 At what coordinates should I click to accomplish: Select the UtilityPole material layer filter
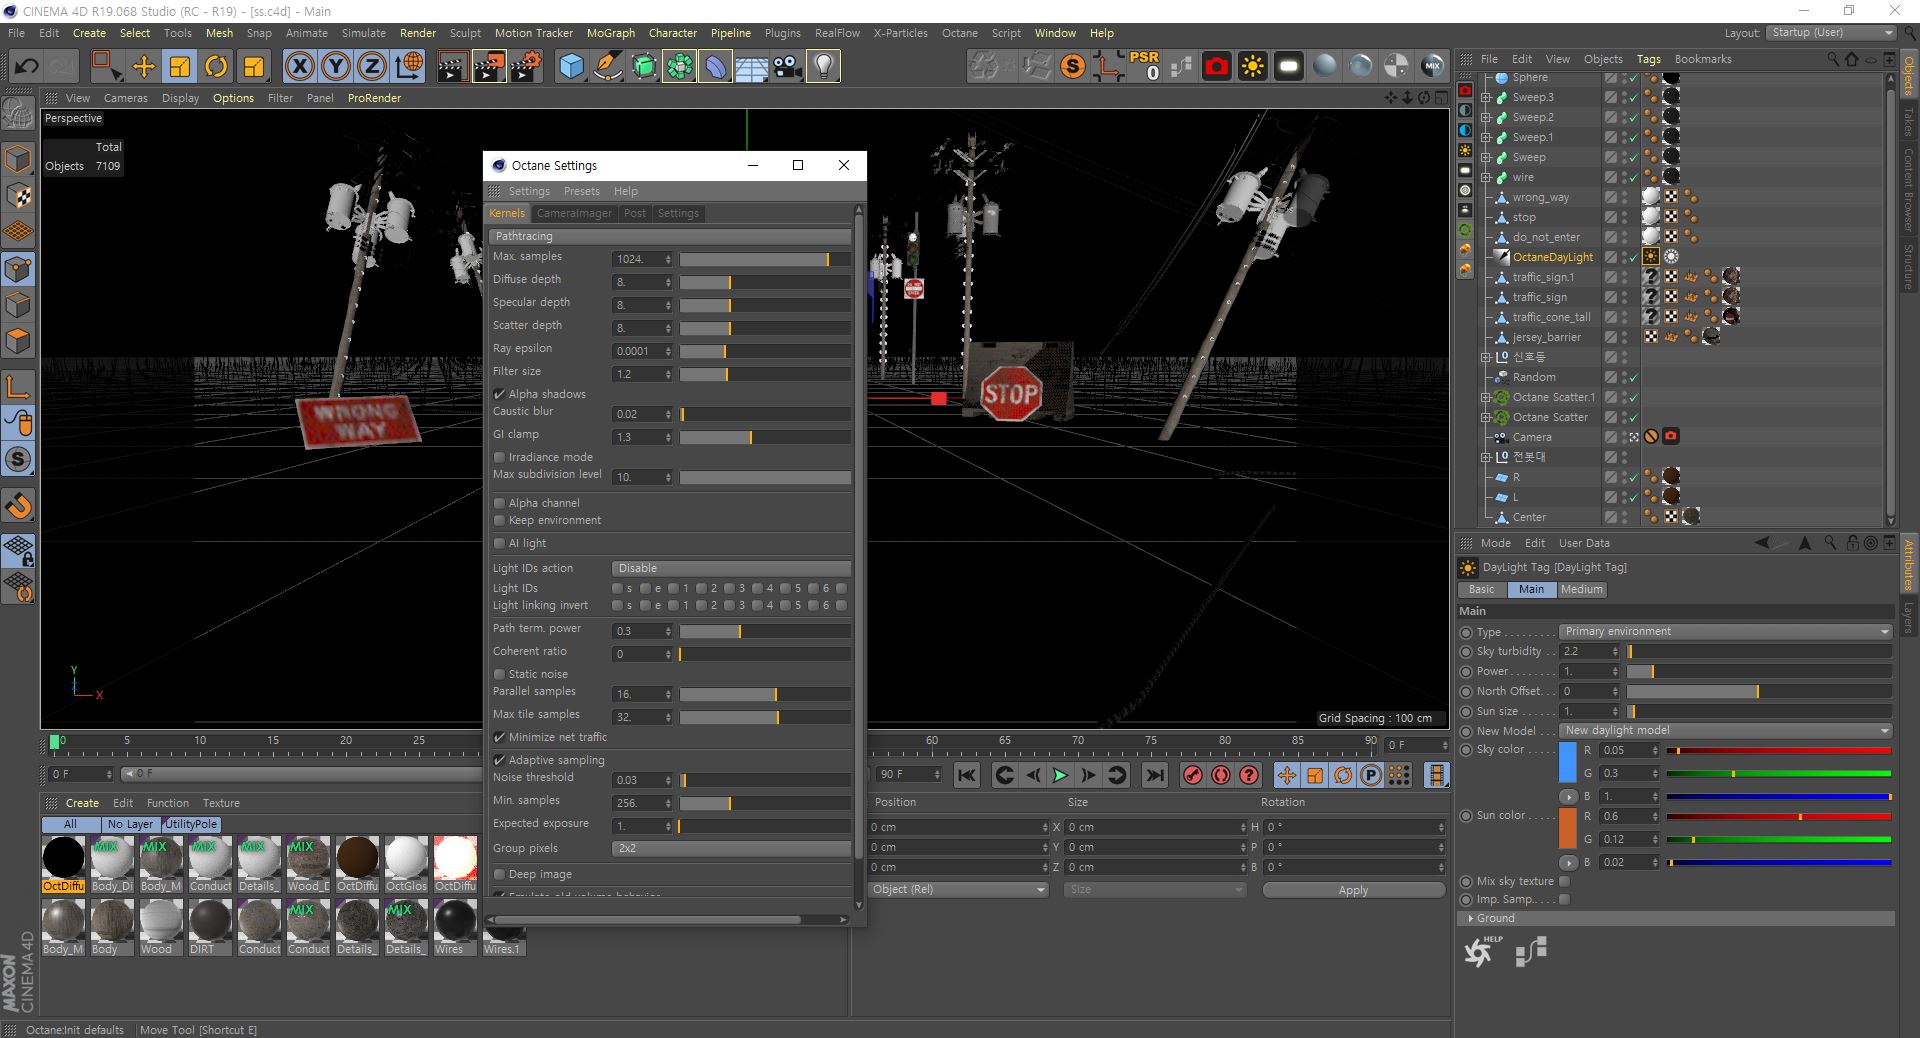[191, 824]
